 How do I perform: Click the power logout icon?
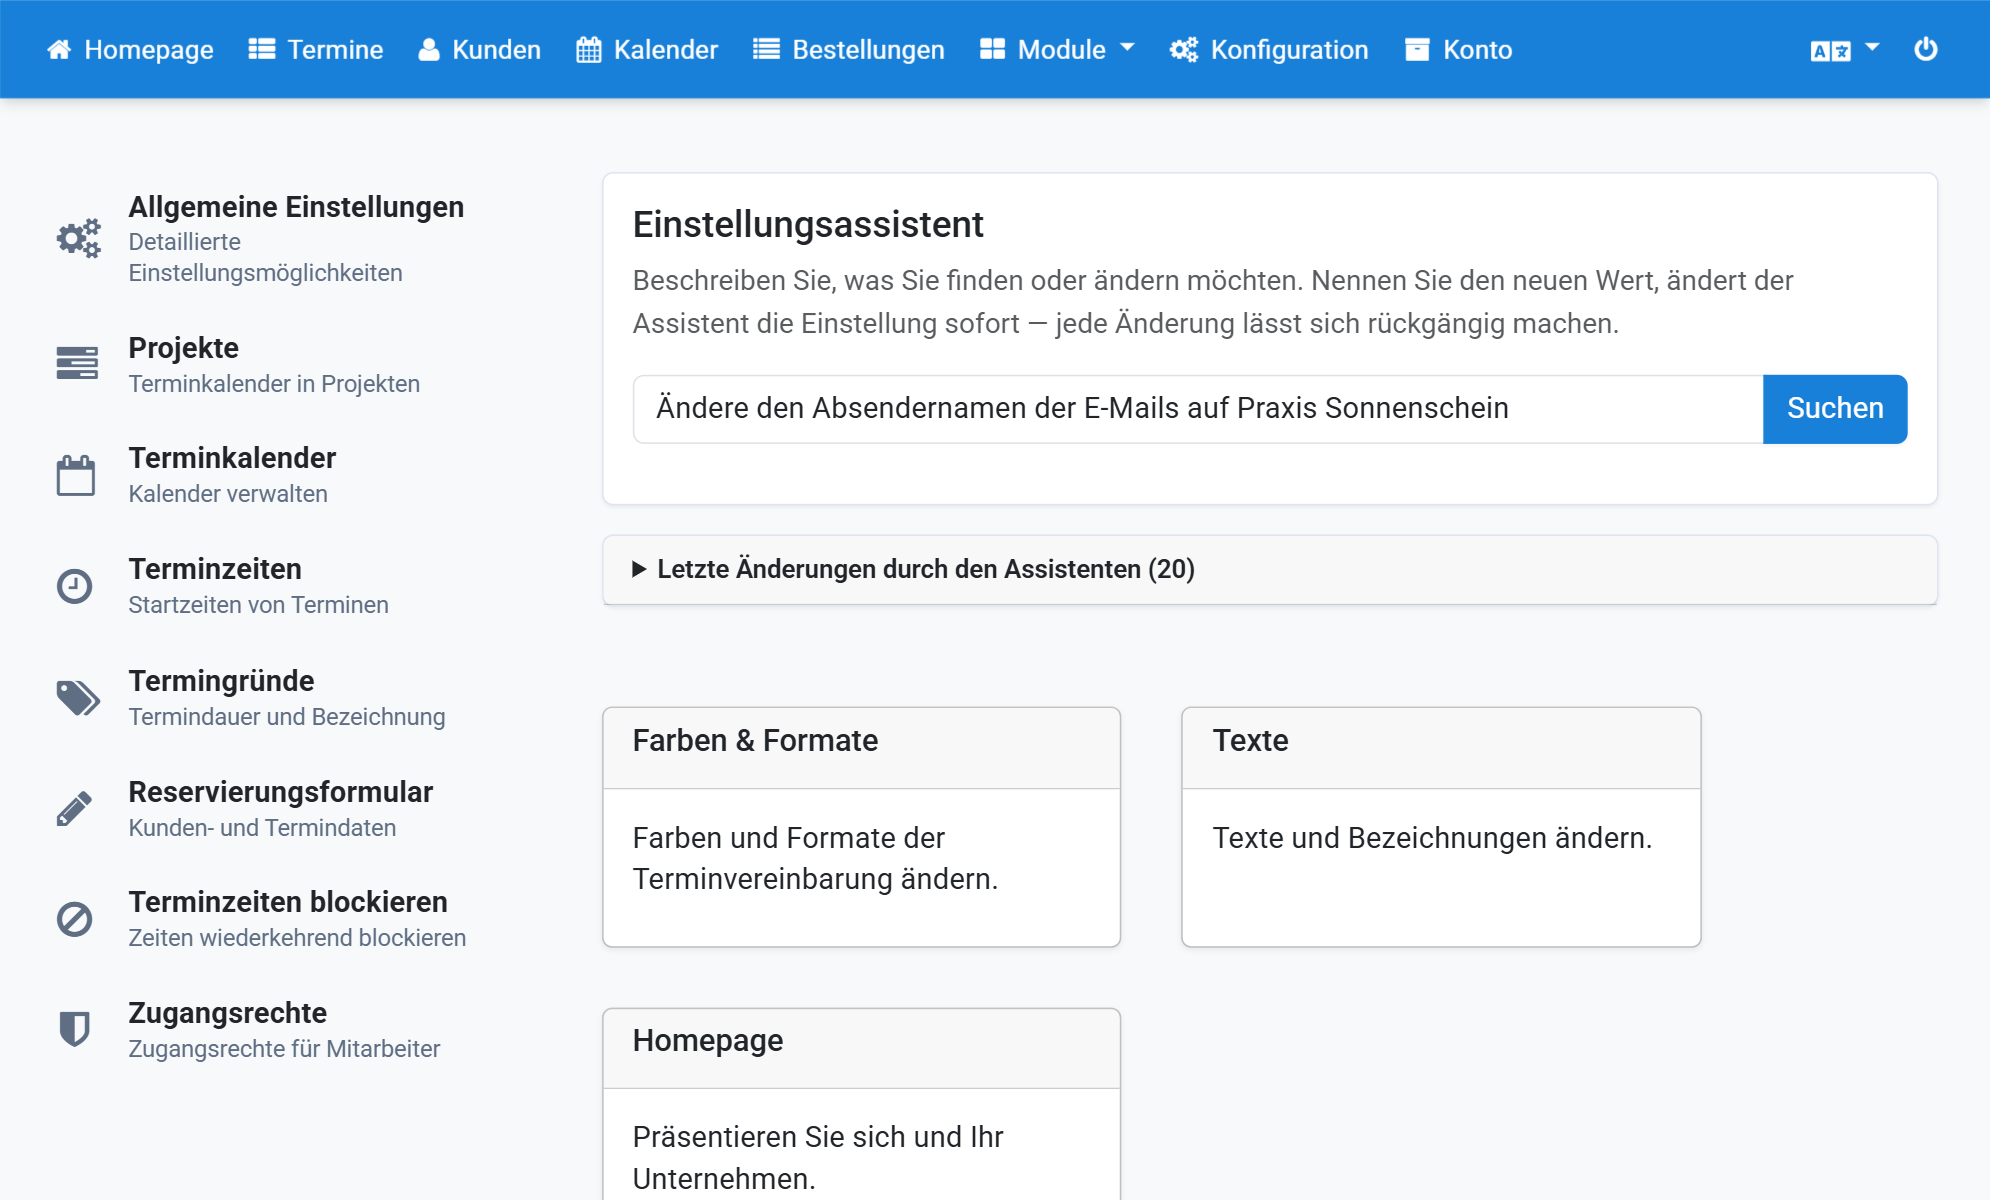[1926, 49]
